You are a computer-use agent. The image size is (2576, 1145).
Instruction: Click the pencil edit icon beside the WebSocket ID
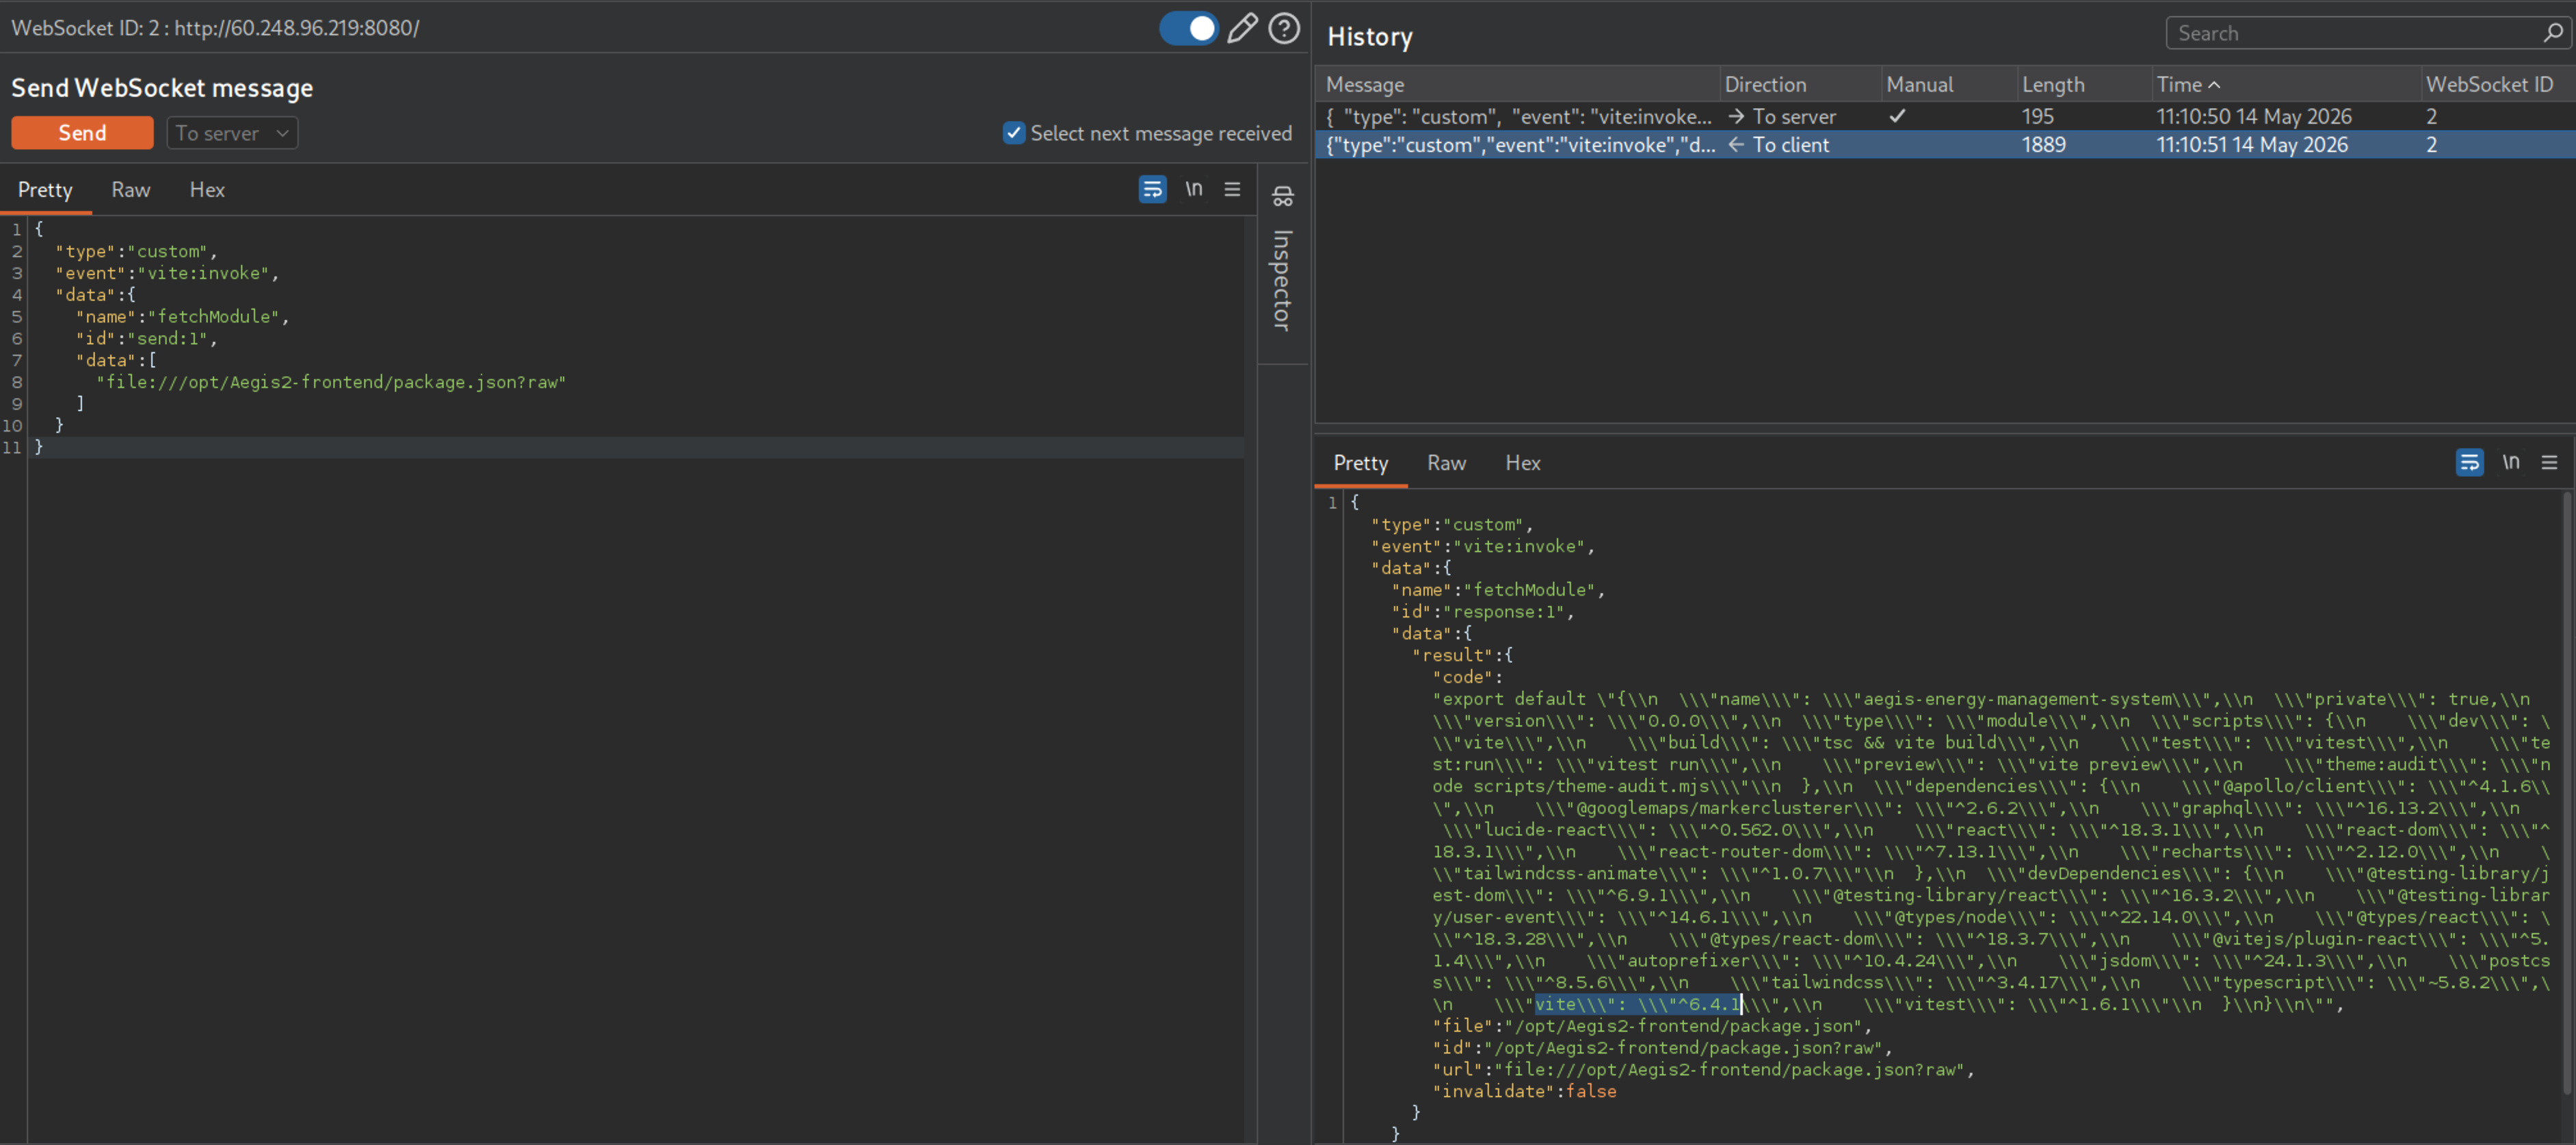click(x=1242, y=28)
